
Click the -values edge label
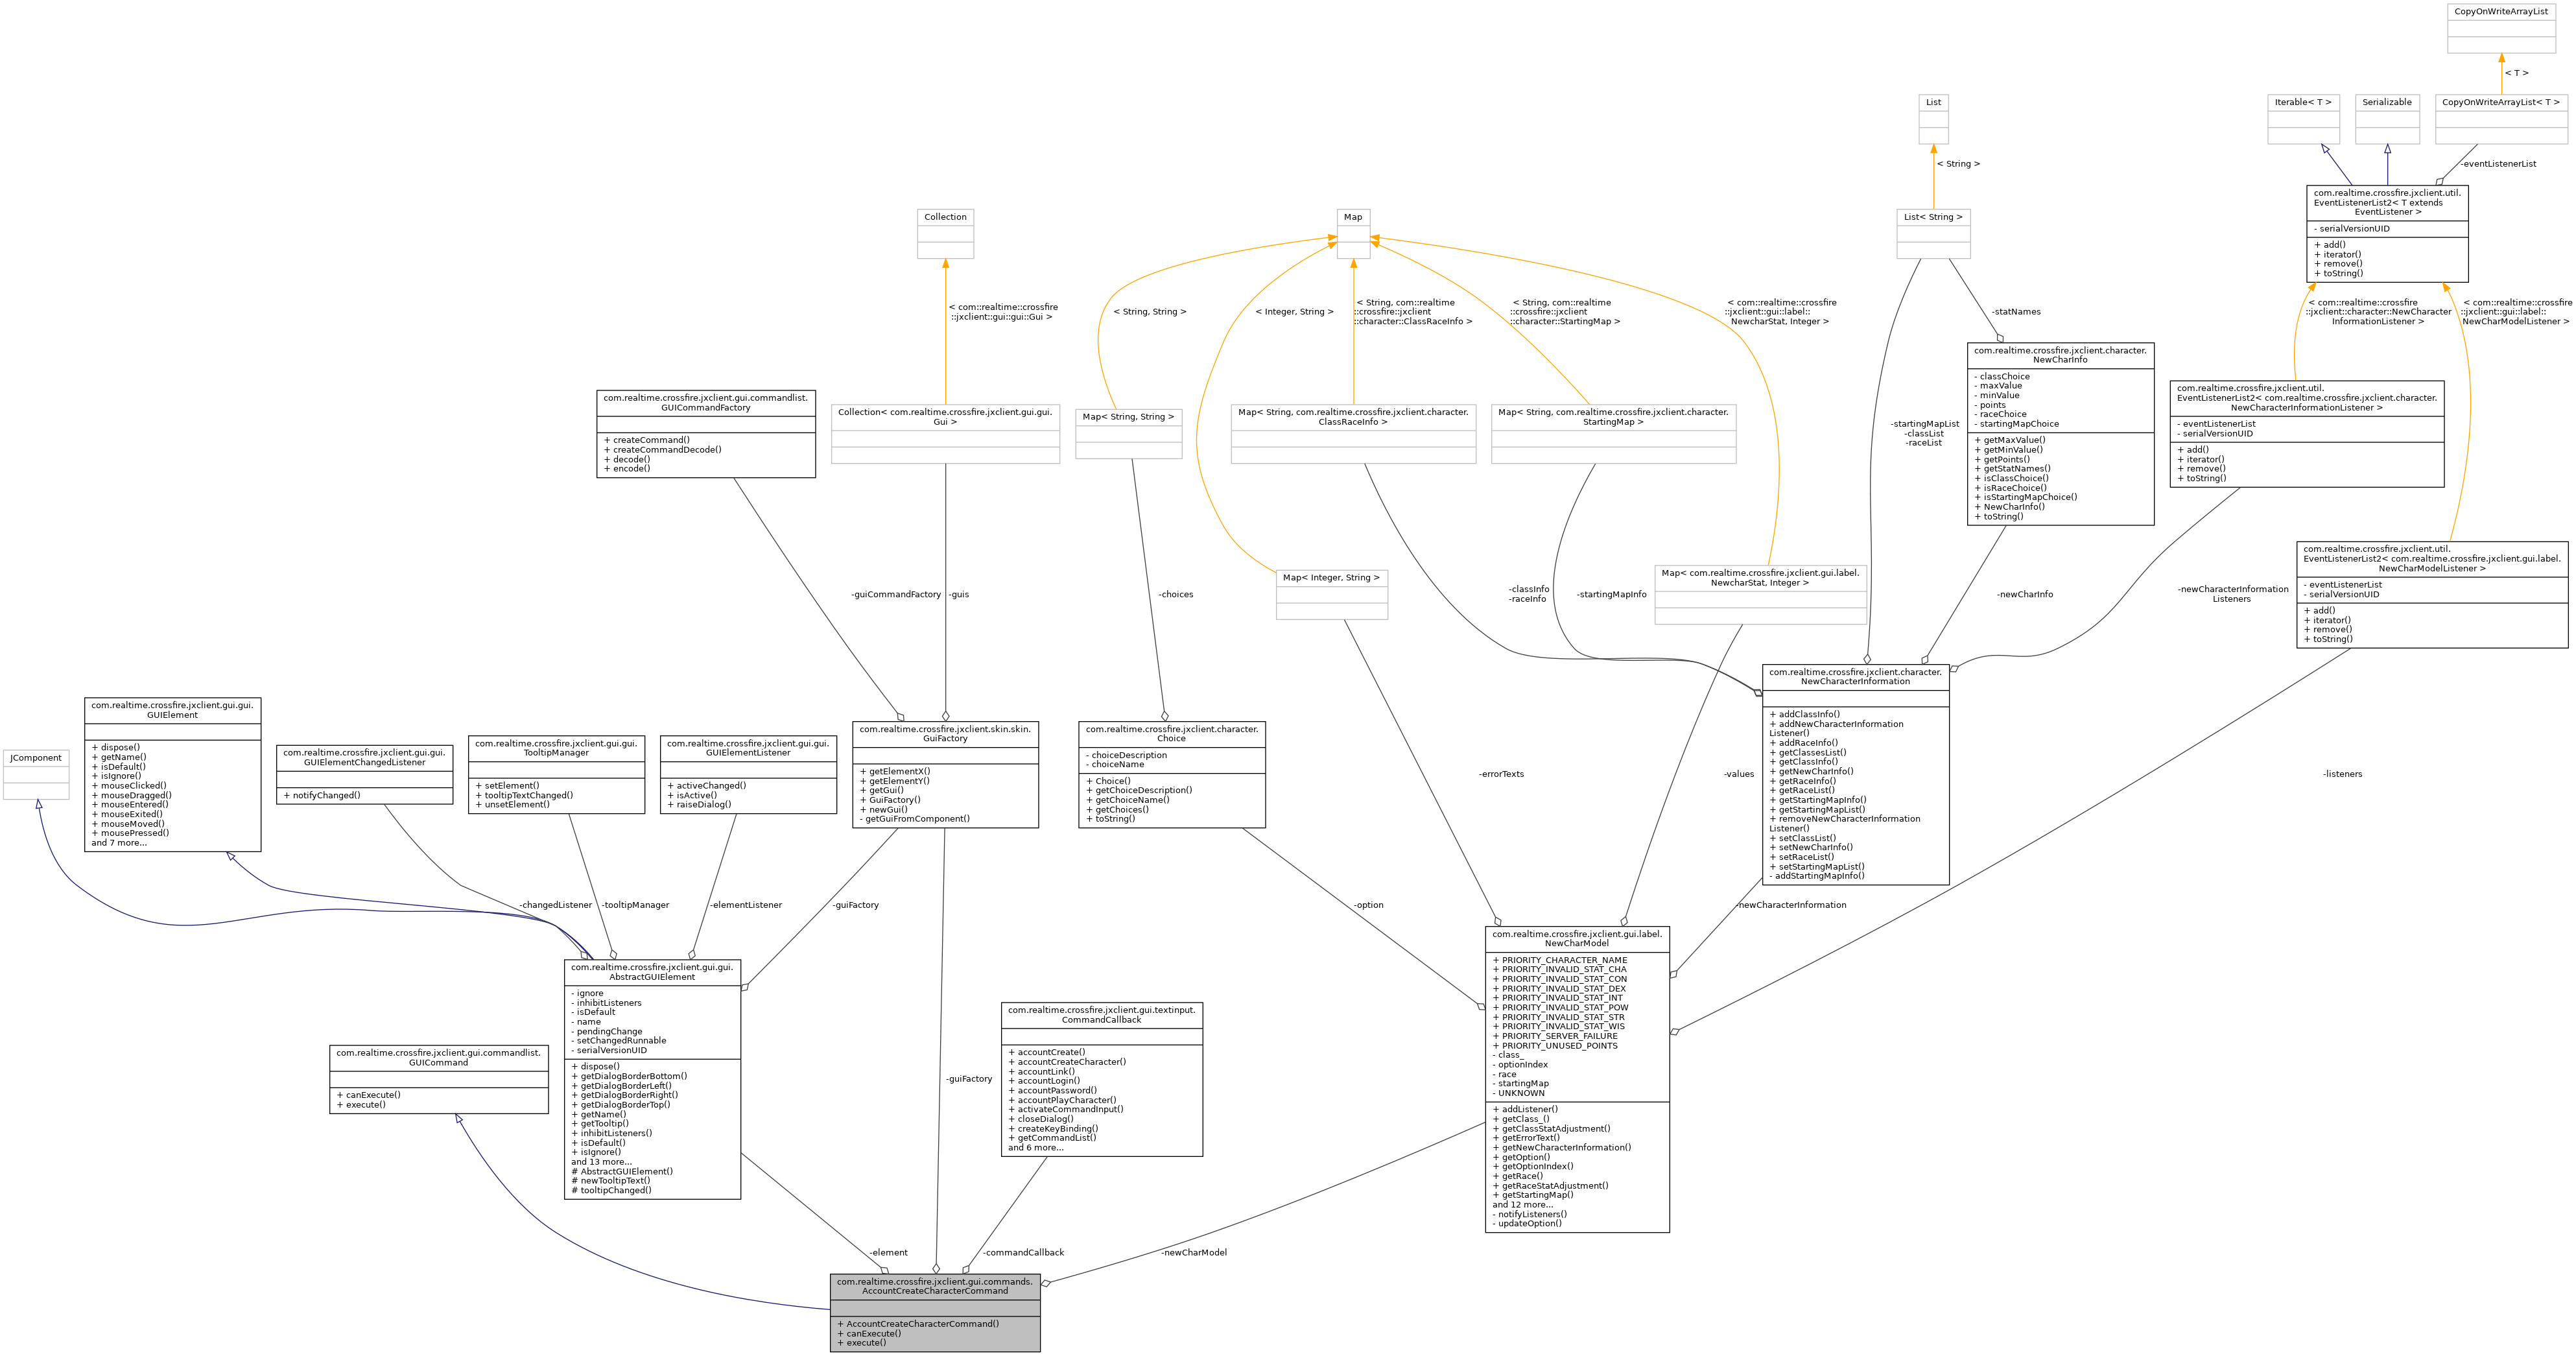point(1739,774)
